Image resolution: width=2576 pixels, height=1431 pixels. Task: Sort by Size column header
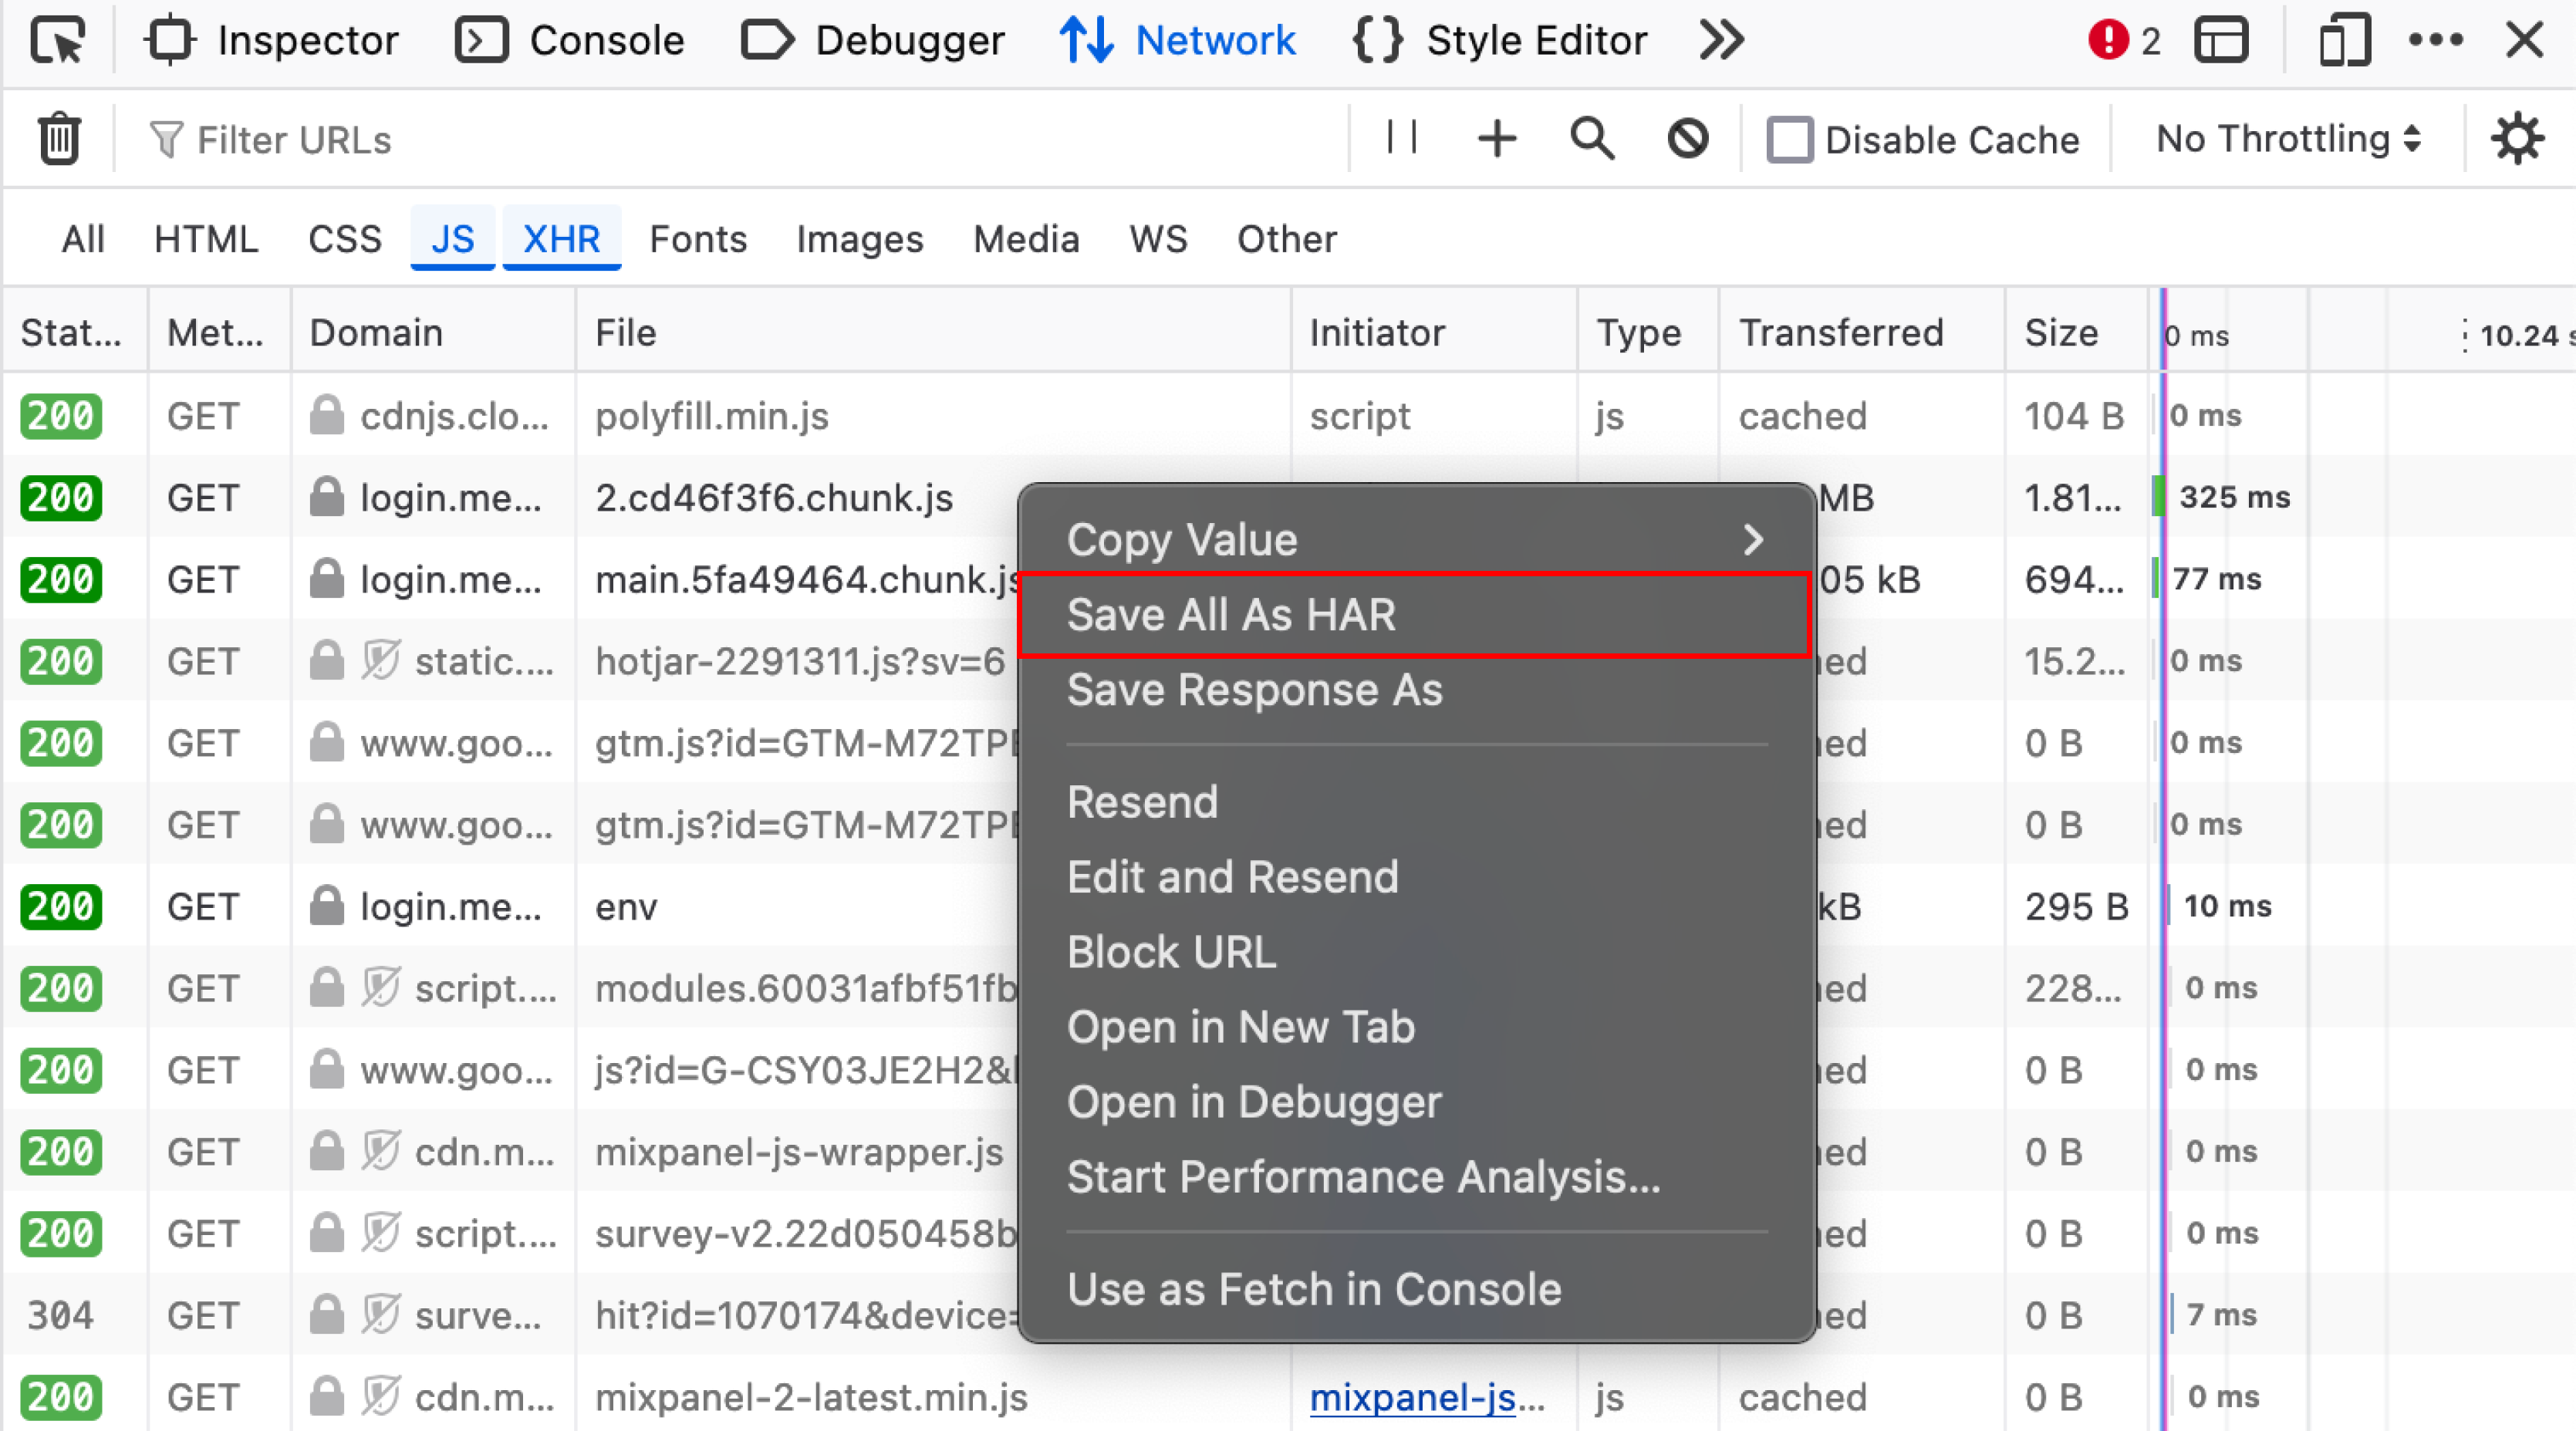[x=2076, y=332]
